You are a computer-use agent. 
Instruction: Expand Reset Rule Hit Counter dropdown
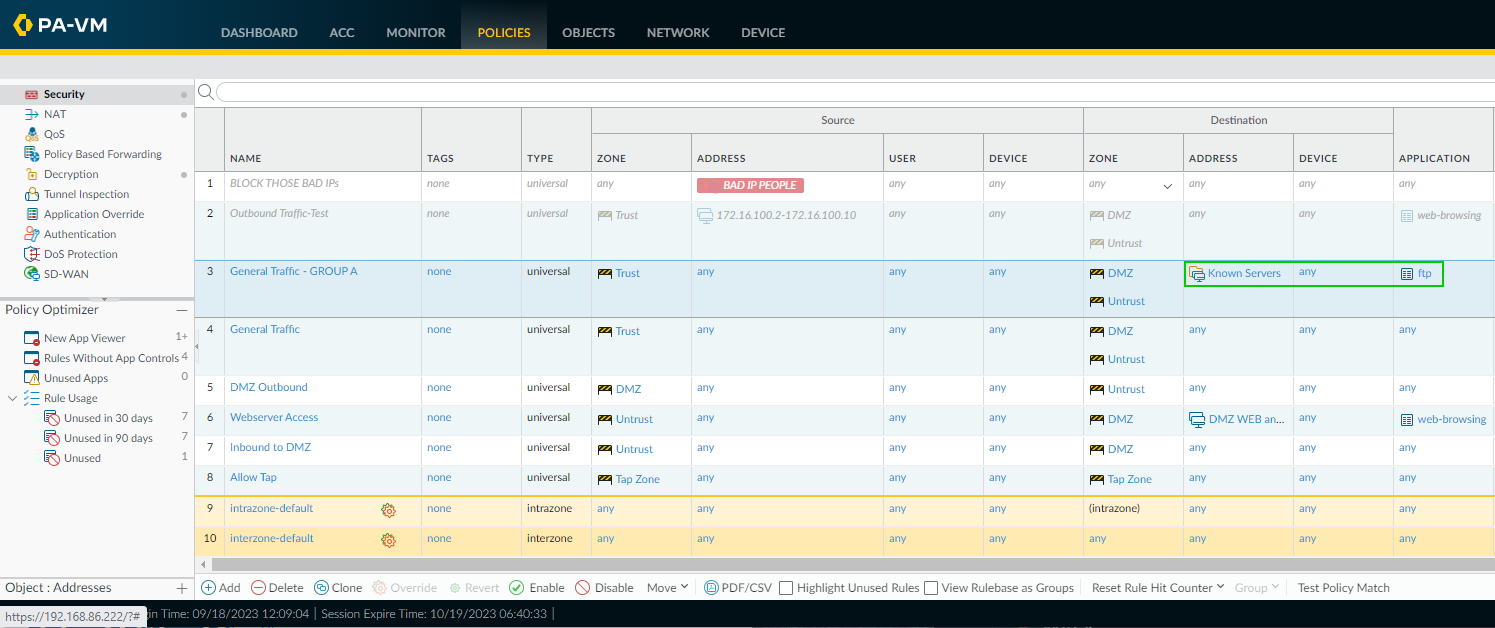point(1157,588)
